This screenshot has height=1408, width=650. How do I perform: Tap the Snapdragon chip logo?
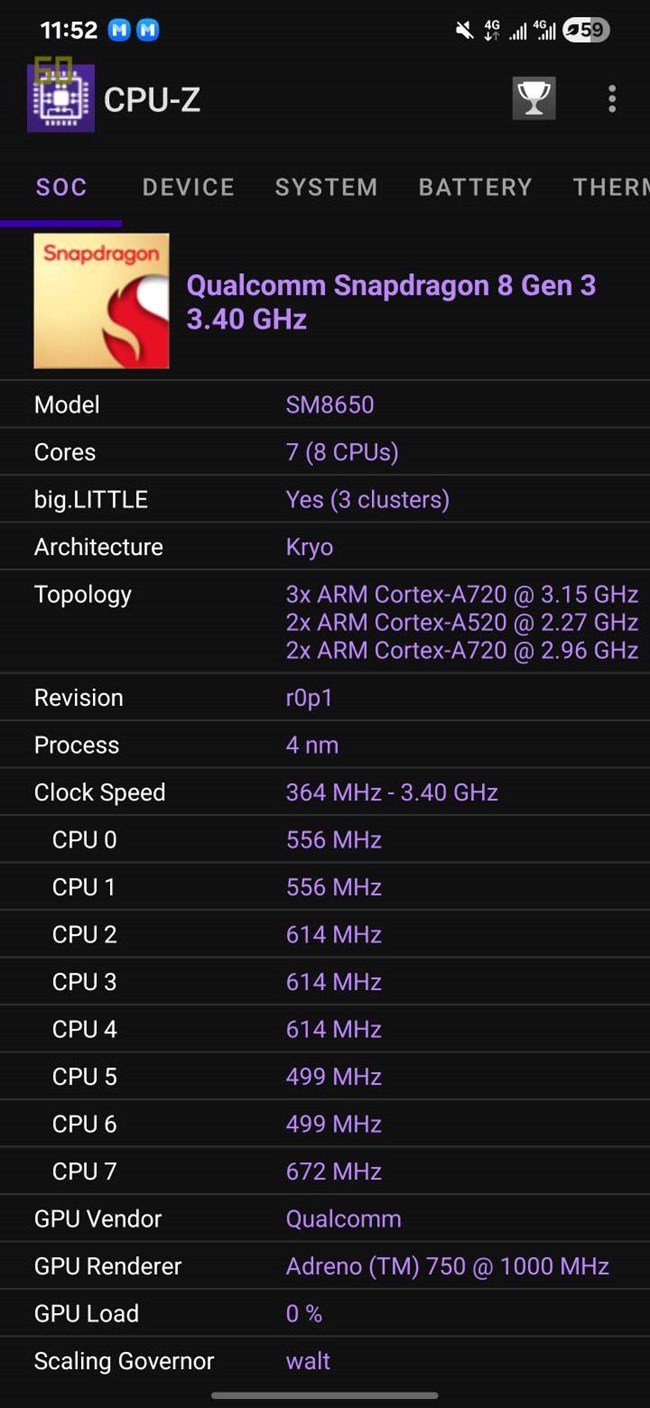click(x=102, y=301)
